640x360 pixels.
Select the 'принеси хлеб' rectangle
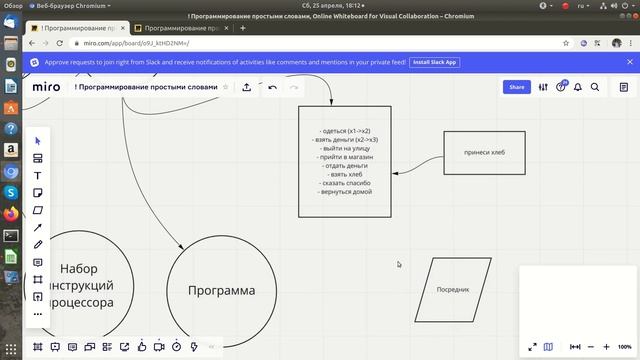tap(484, 153)
